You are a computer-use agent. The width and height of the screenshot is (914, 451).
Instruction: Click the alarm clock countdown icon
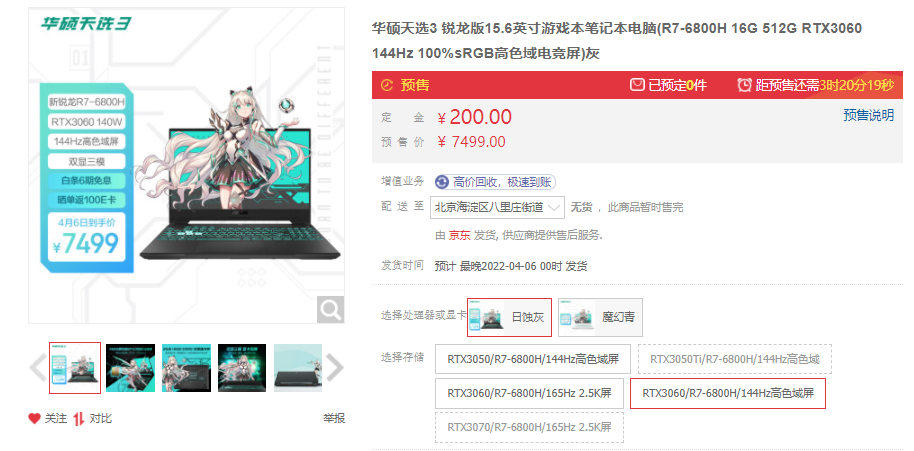click(744, 85)
